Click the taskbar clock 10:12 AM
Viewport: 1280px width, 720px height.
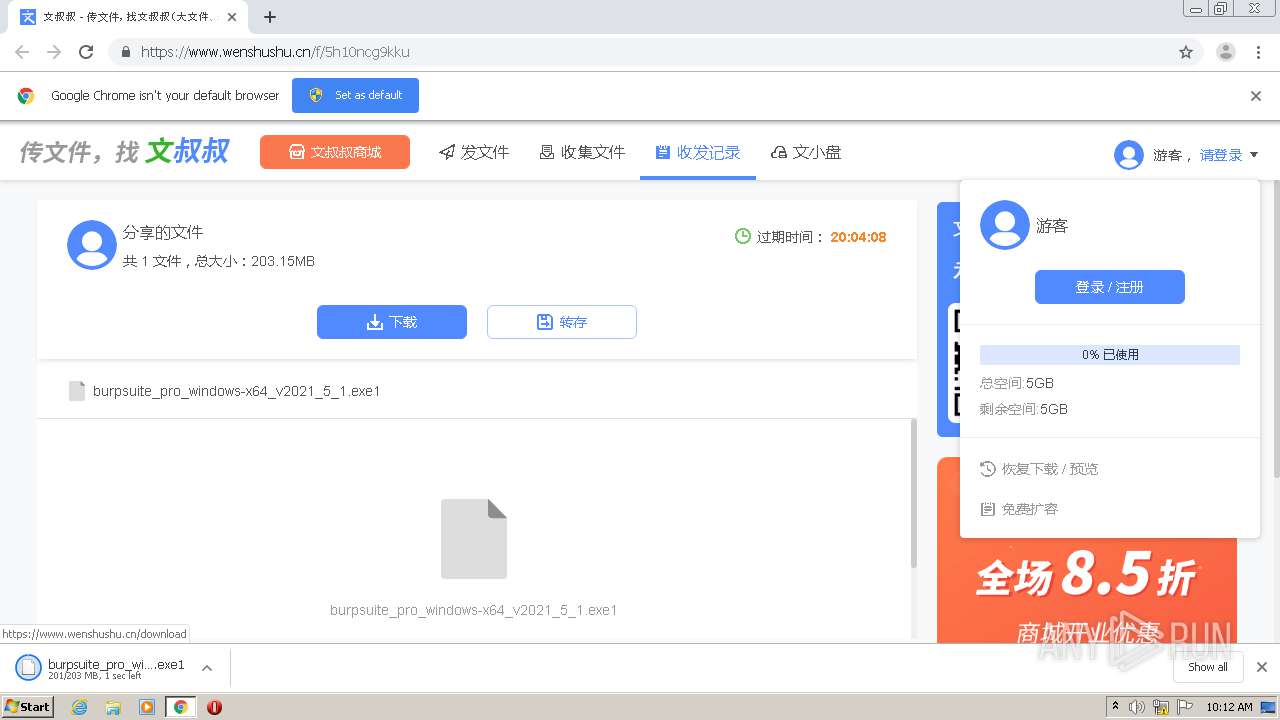[1229, 707]
